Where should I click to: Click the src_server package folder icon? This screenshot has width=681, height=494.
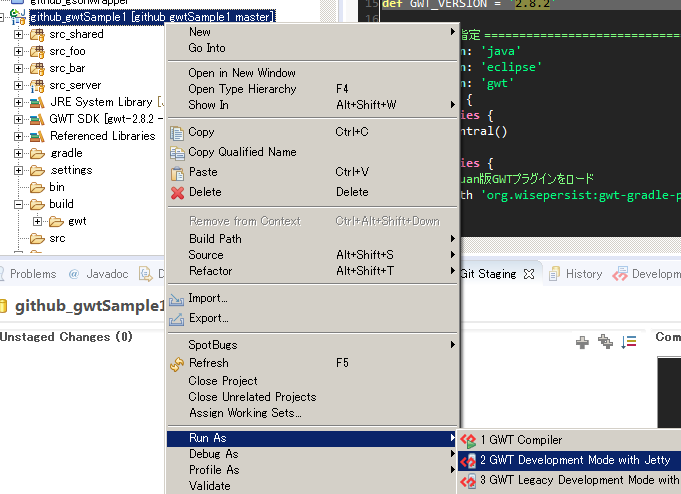(37, 86)
